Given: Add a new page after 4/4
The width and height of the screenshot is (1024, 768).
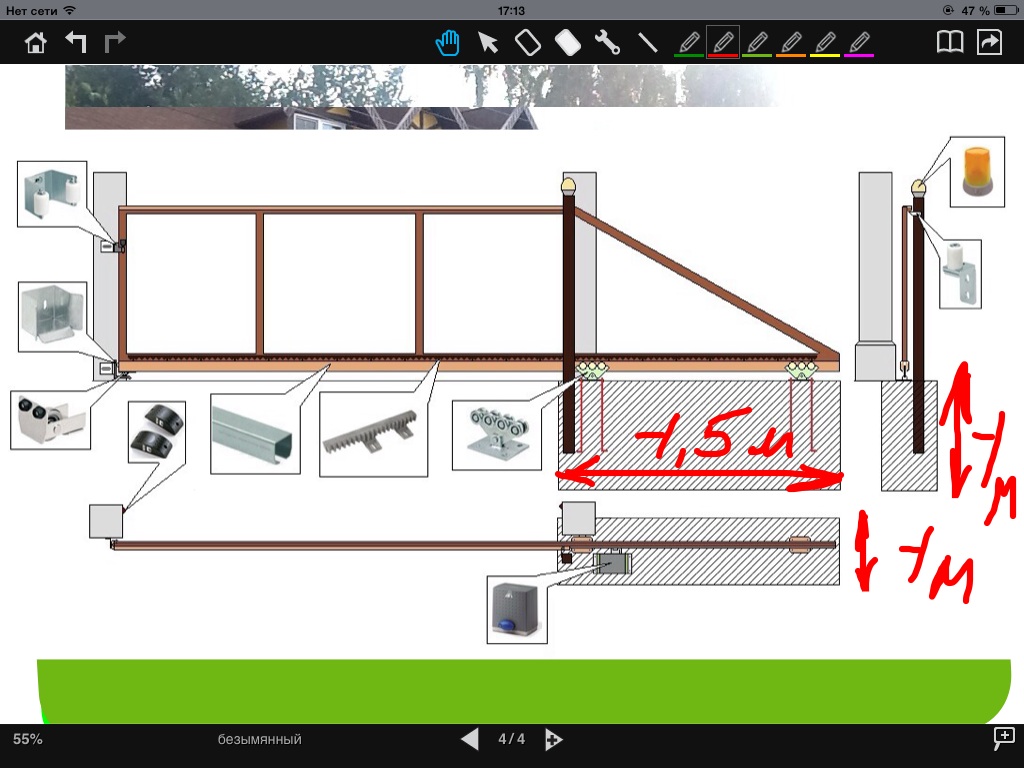Looking at the screenshot, I should [x=553, y=740].
